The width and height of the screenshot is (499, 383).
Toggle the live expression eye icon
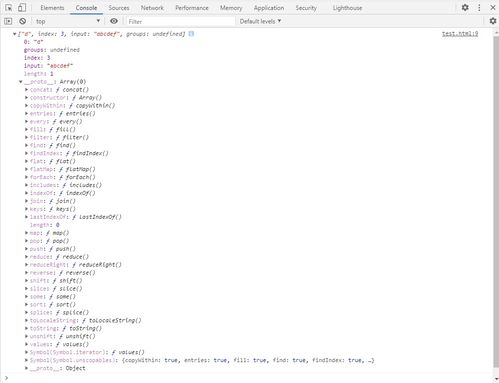coord(114,21)
